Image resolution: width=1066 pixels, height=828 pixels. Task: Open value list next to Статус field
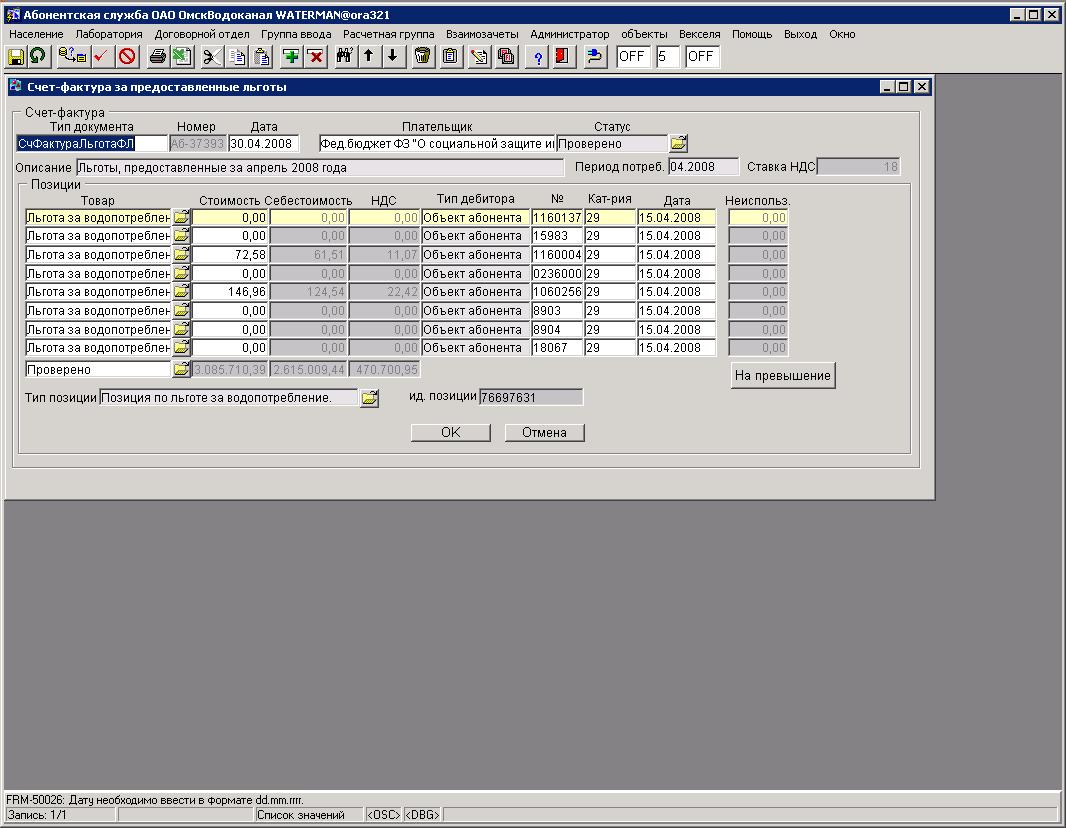pos(678,143)
